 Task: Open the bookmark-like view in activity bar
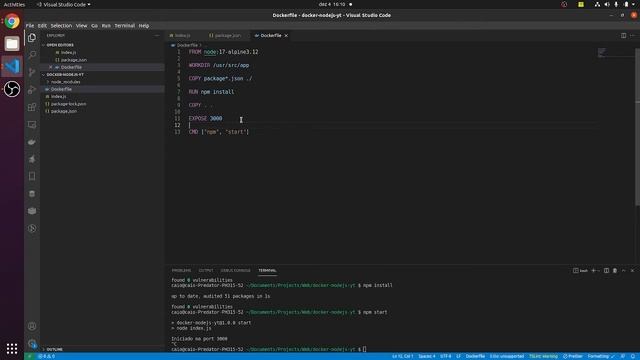pyautogui.click(x=32, y=176)
